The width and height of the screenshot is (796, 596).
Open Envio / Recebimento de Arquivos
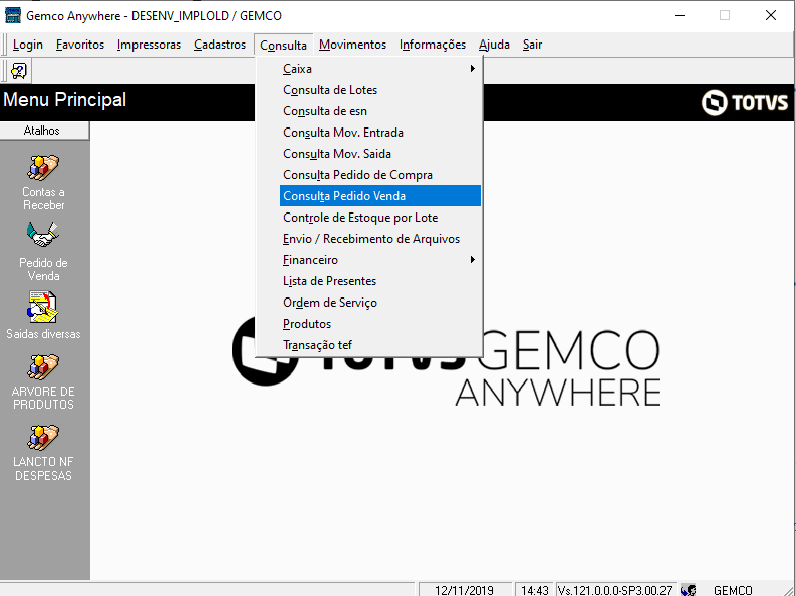pyautogui.click(x=380, y=239)
